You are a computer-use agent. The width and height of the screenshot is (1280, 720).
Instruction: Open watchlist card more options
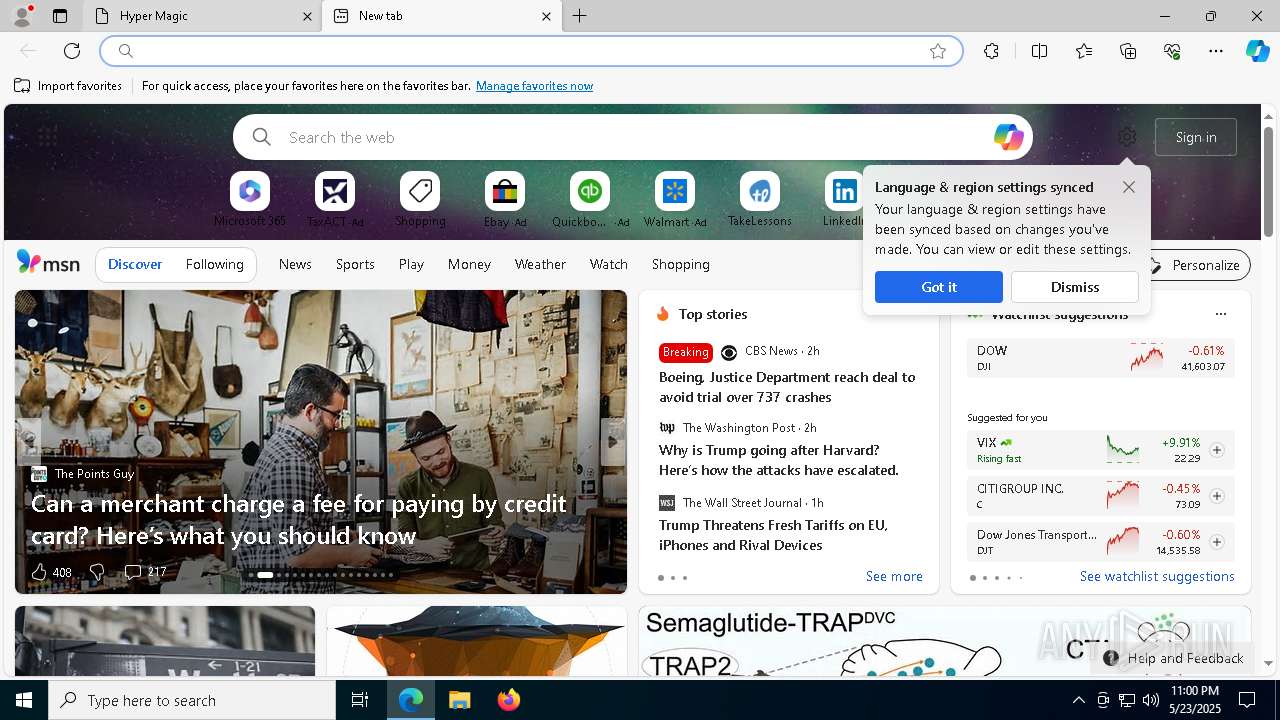(1220, 314)
